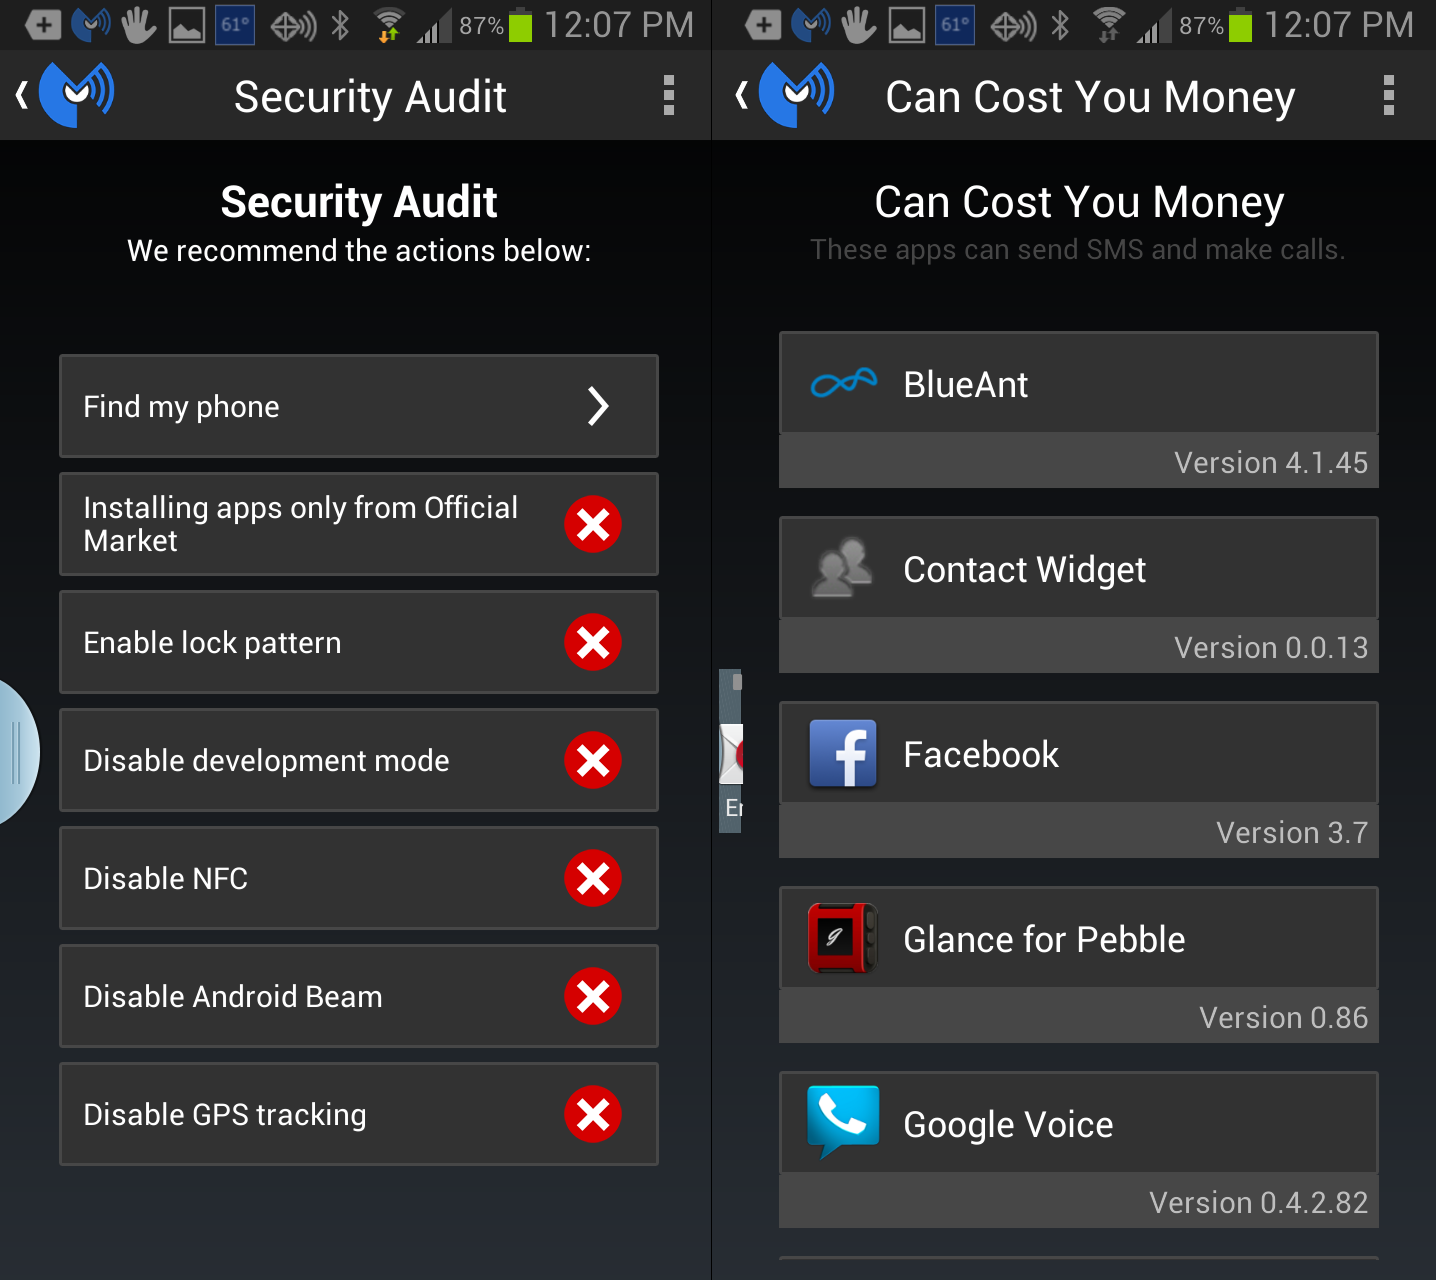The image size is (1436, 1280).
Task: Toggle the red X for Disable GPS tracking
Action: 593,1115
